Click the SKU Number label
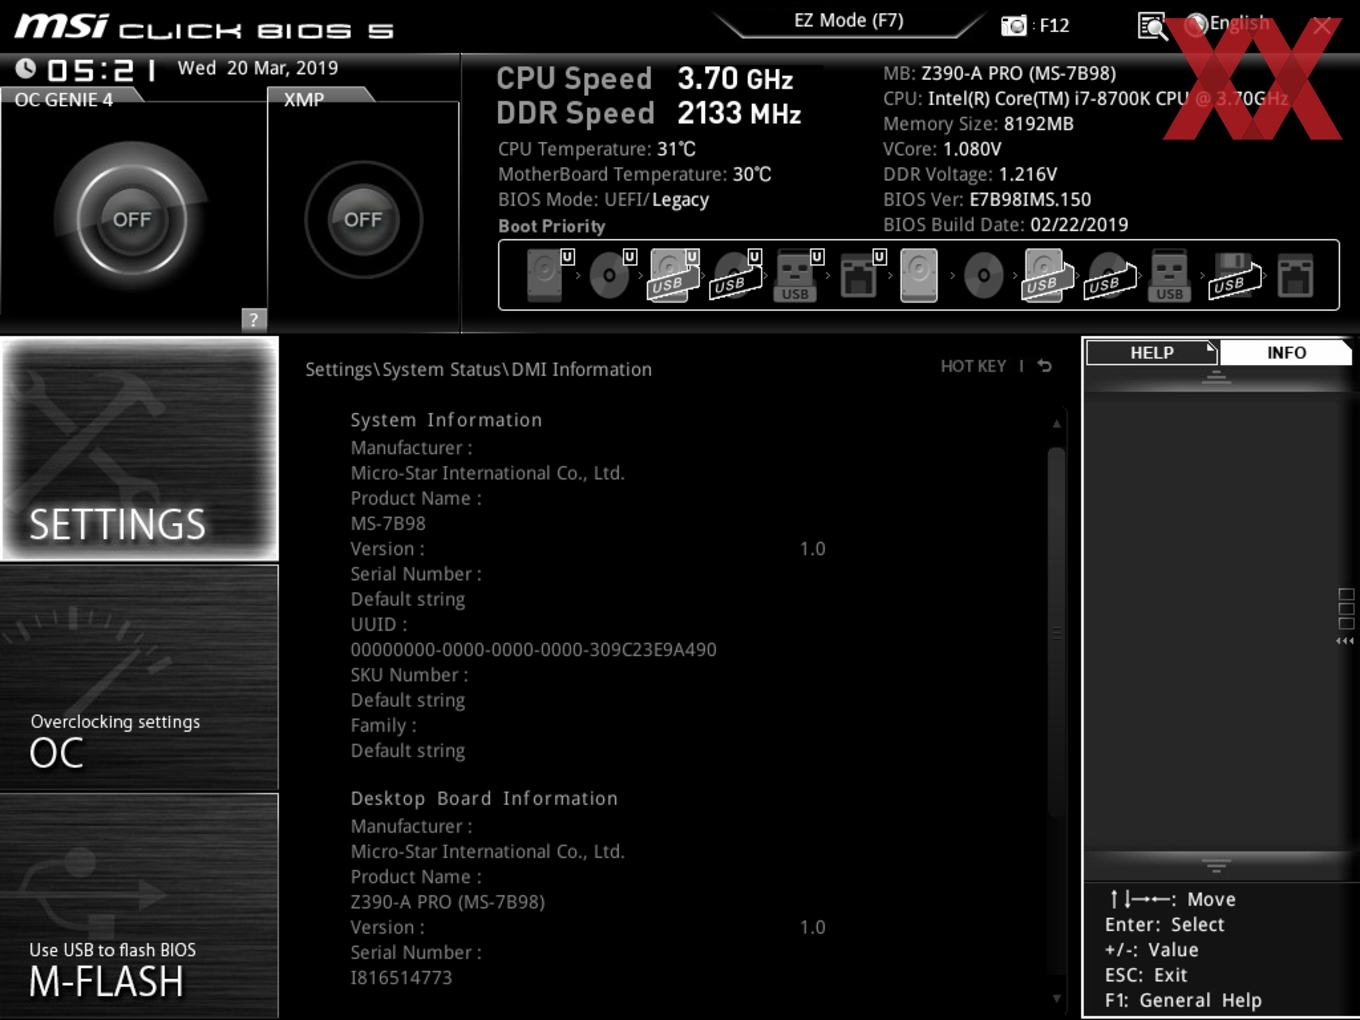The width and height of the screenshot is (1360, 1020). point(409,675)
